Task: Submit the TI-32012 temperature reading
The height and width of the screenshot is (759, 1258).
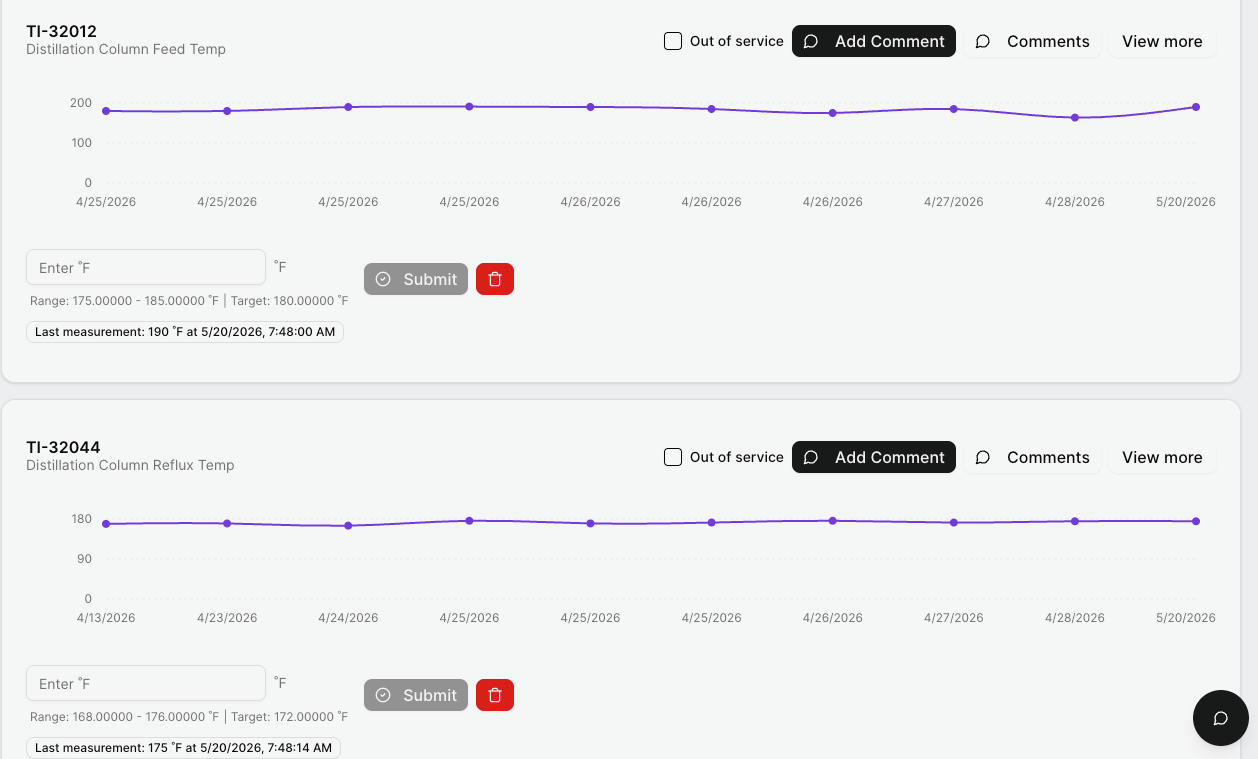Action: click(416, 279)
